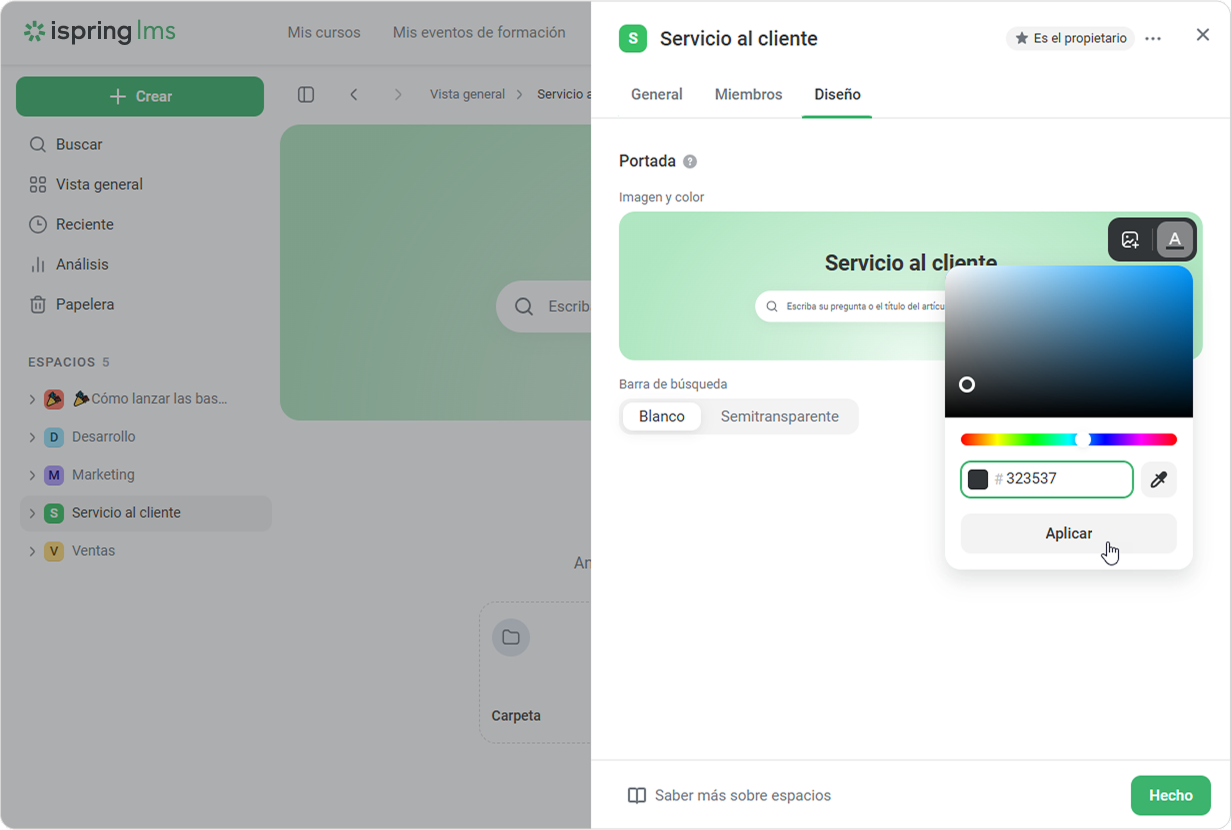The width and height of the screenshot is (1231, 830).
Task: Toggle the sidebar panel icon
Action: click(306, 95)
